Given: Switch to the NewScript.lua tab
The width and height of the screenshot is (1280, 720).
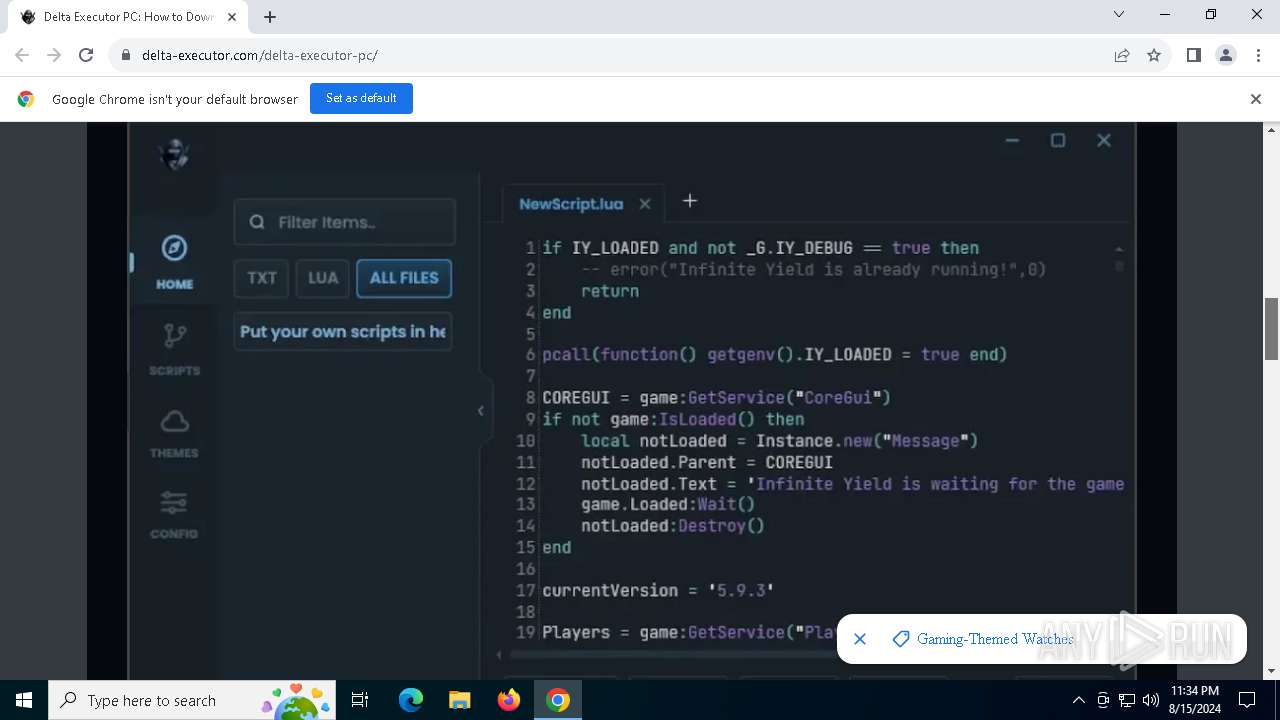Looking at the screenshot, I should click(571, 204).
